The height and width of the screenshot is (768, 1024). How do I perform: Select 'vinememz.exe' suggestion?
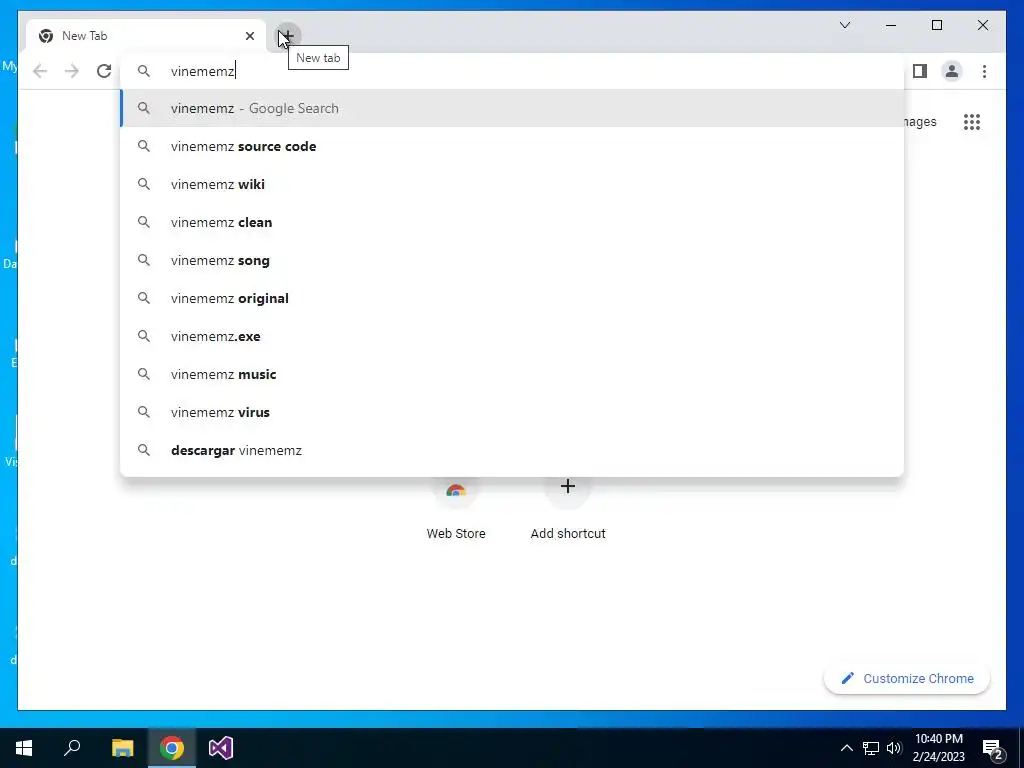pyautogui.click(x=512, y=336)
